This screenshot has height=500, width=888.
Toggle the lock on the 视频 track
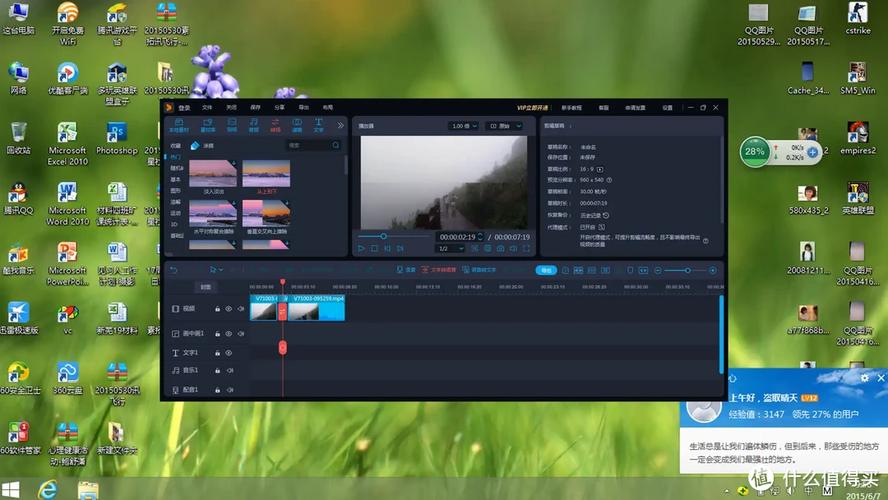pos(217,309)
